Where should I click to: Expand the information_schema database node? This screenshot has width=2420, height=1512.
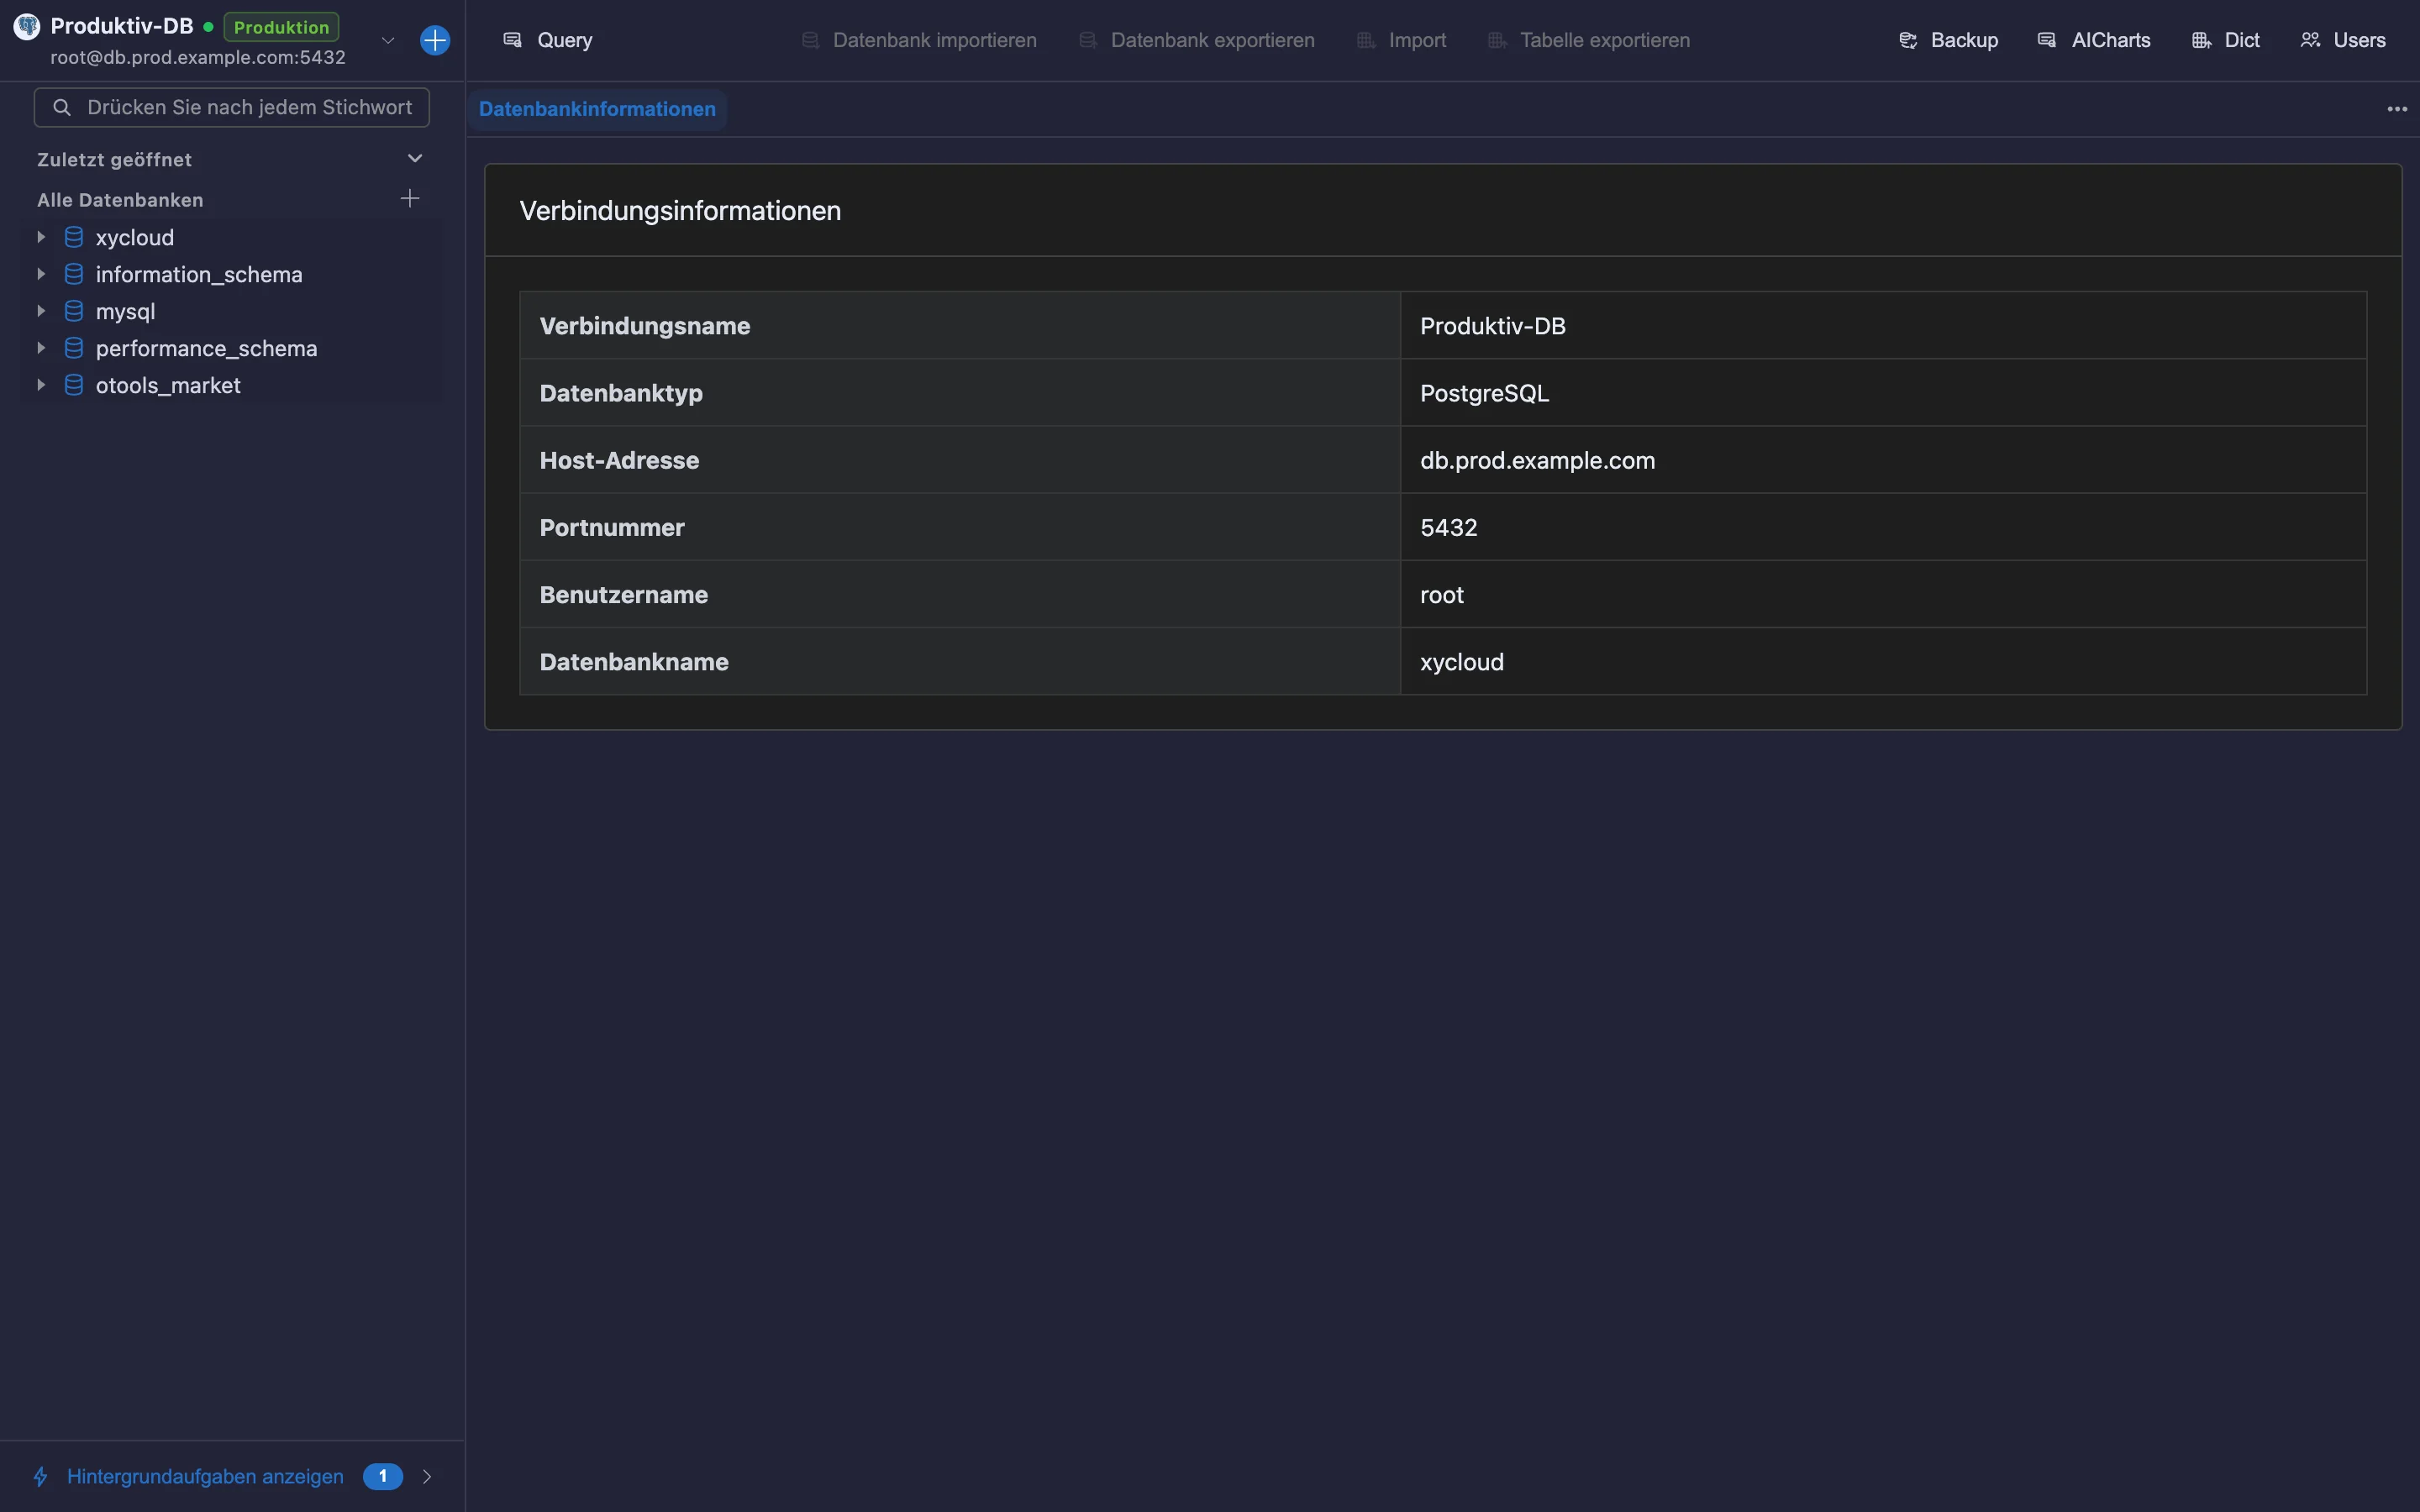pos(41,274)
